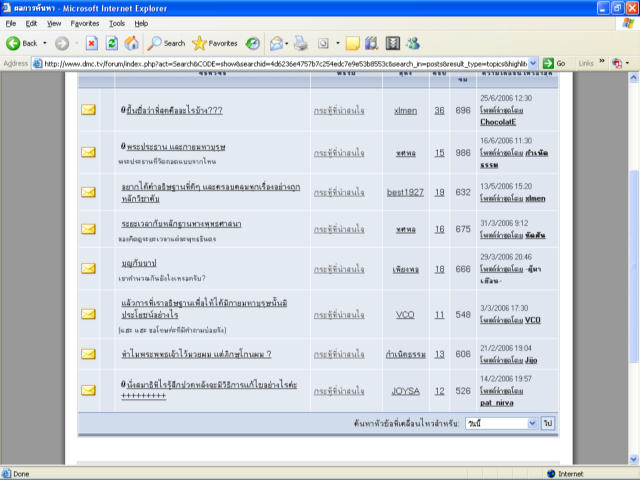Expand the address bar URL dropdown
The height and width of the screenshot is (480, 640).
pos(532,63)
